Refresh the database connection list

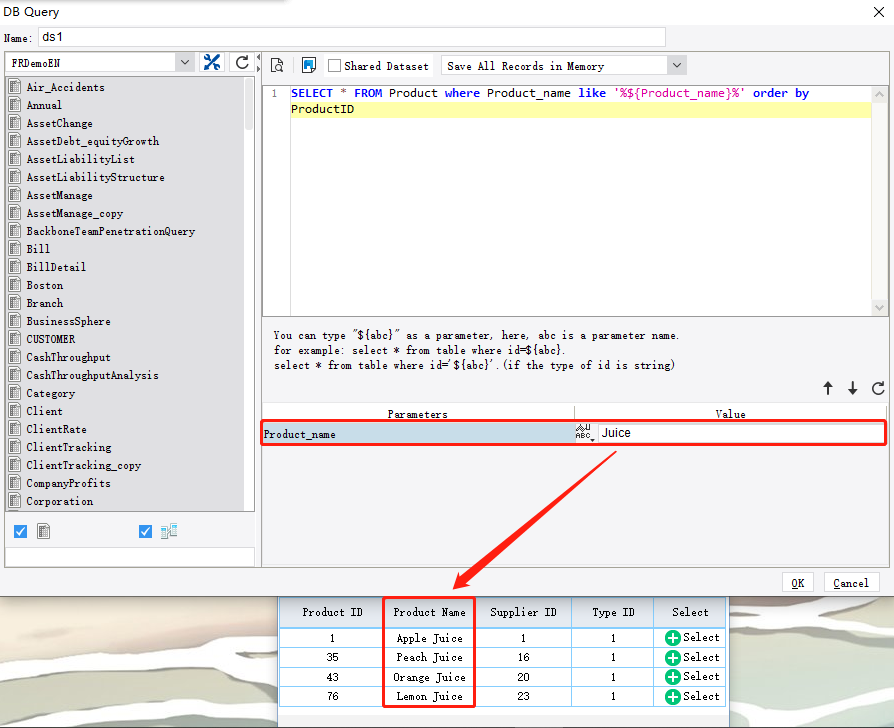click(240, 61)
